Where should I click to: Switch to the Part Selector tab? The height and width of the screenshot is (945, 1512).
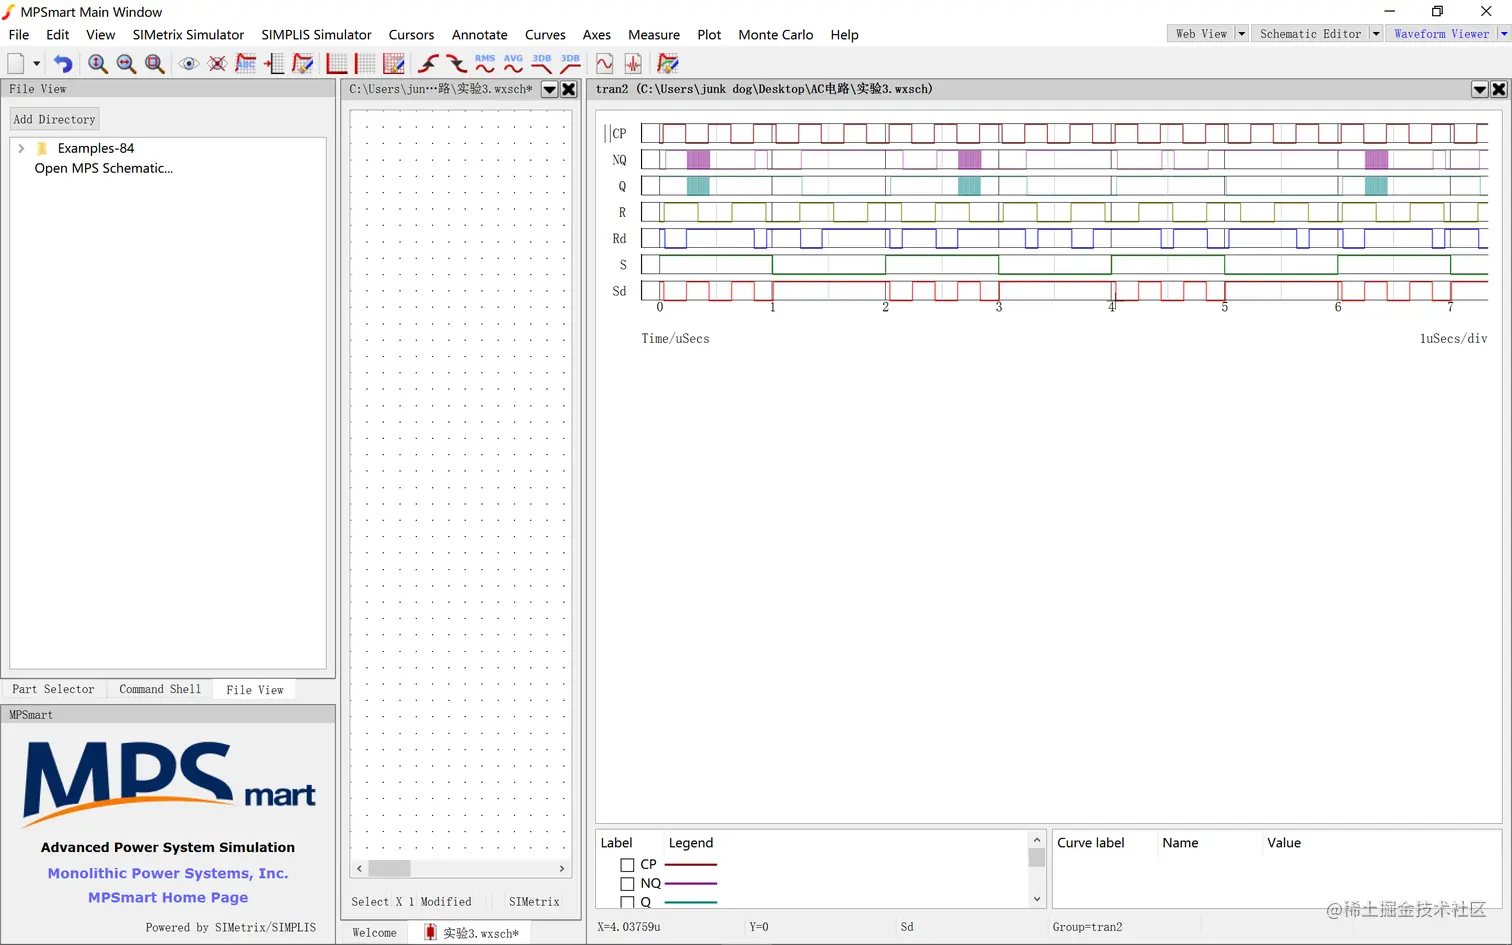click(x=53, y=690)
